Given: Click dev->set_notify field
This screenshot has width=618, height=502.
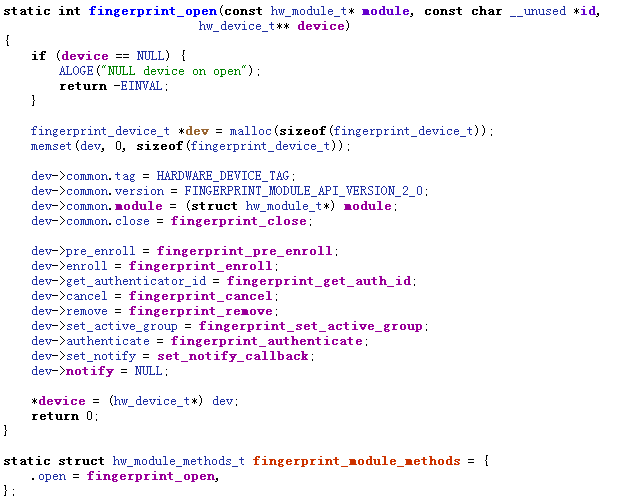Looking at the screenshot, I should coord(83,356).
